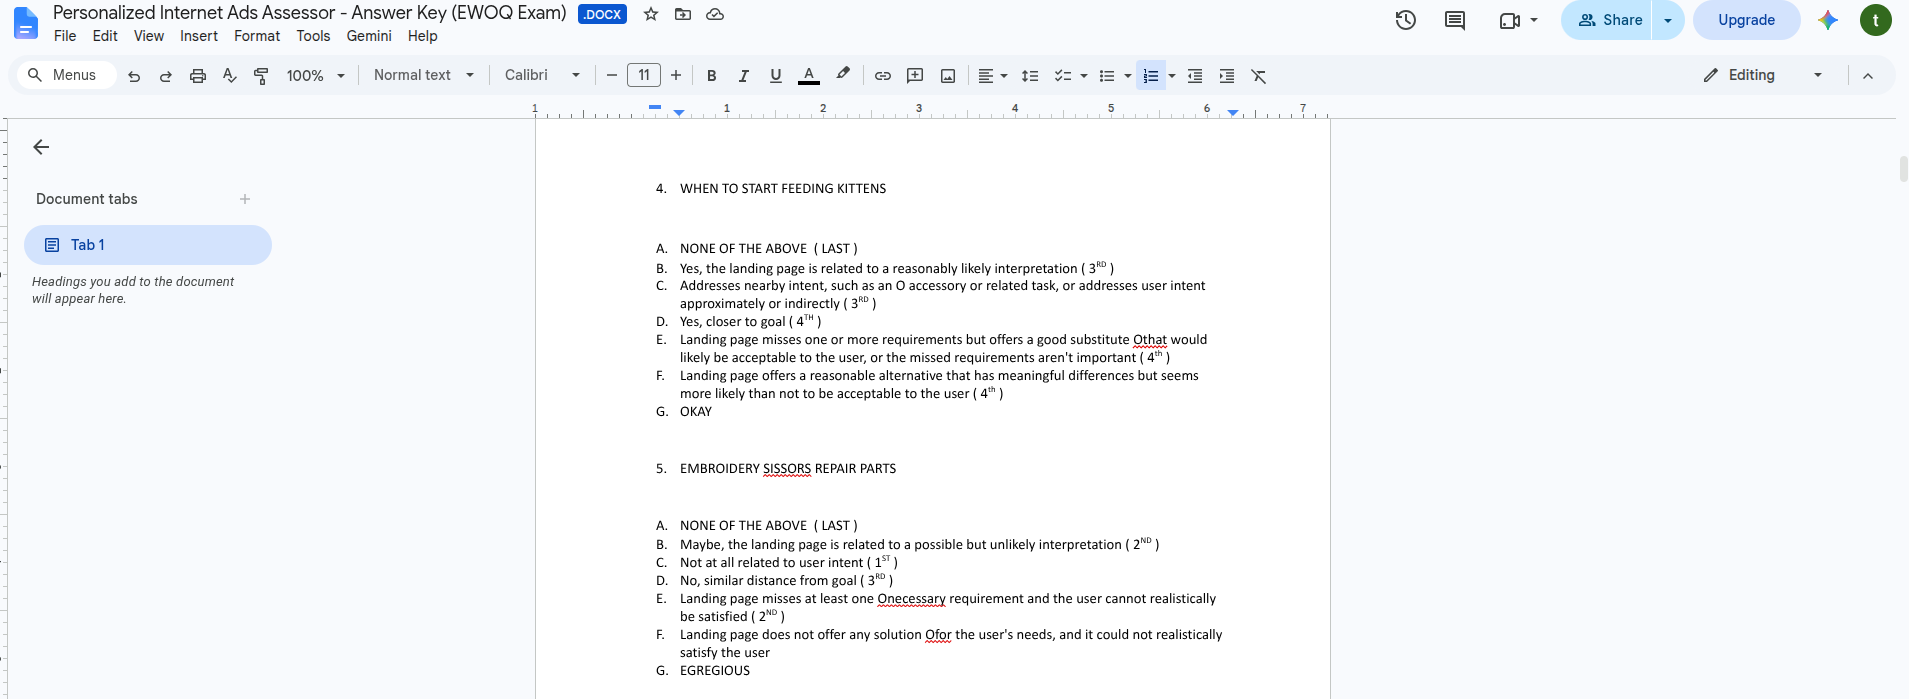Image resolution: width=1909 pixels, height=699 pixels.
Task: Open the highlight color picker
Action: pyautogui.click(x=843, y=75)
